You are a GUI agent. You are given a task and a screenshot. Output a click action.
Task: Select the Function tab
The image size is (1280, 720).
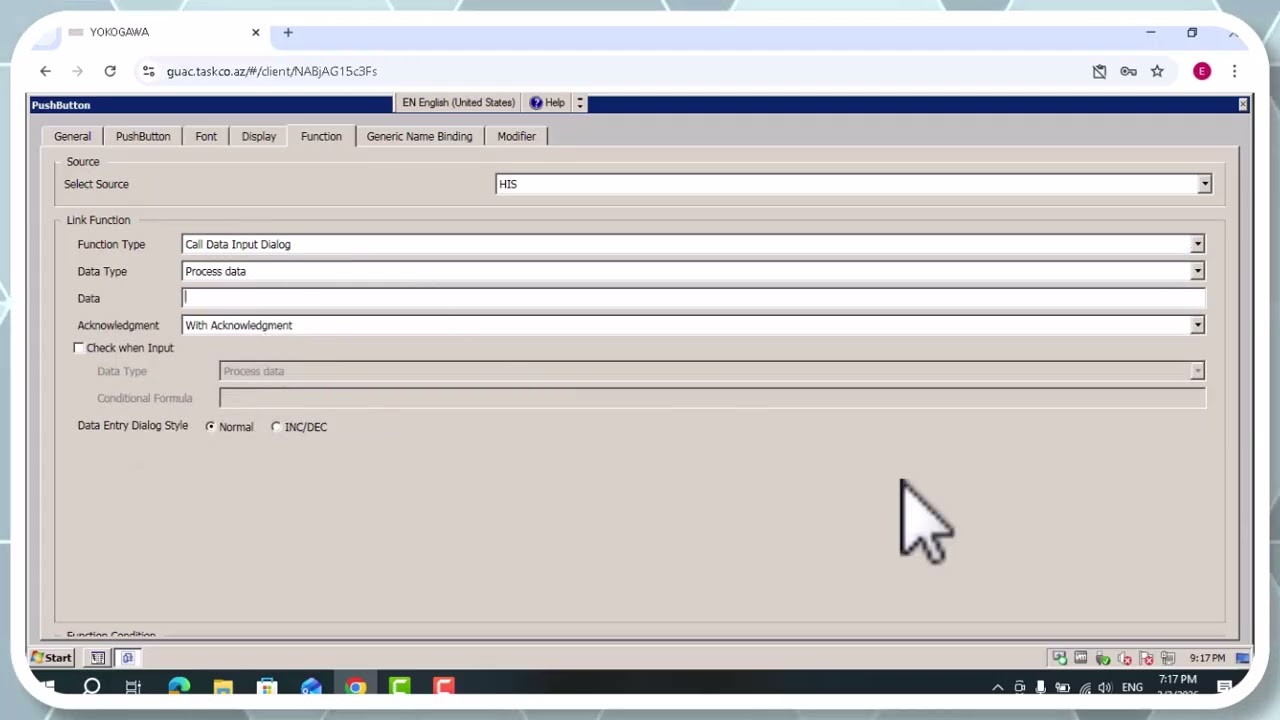(321, 136)
